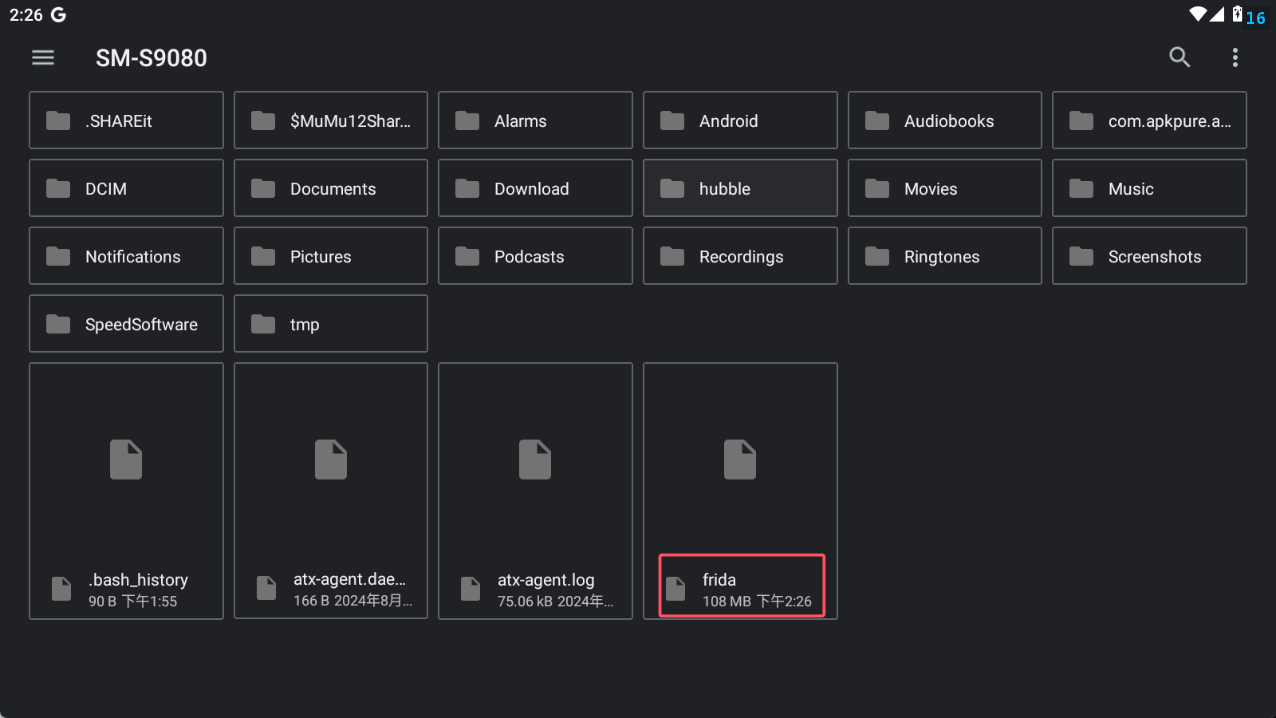Open the hubble folder
This screenshot has height=718, width=1276.
740,189
